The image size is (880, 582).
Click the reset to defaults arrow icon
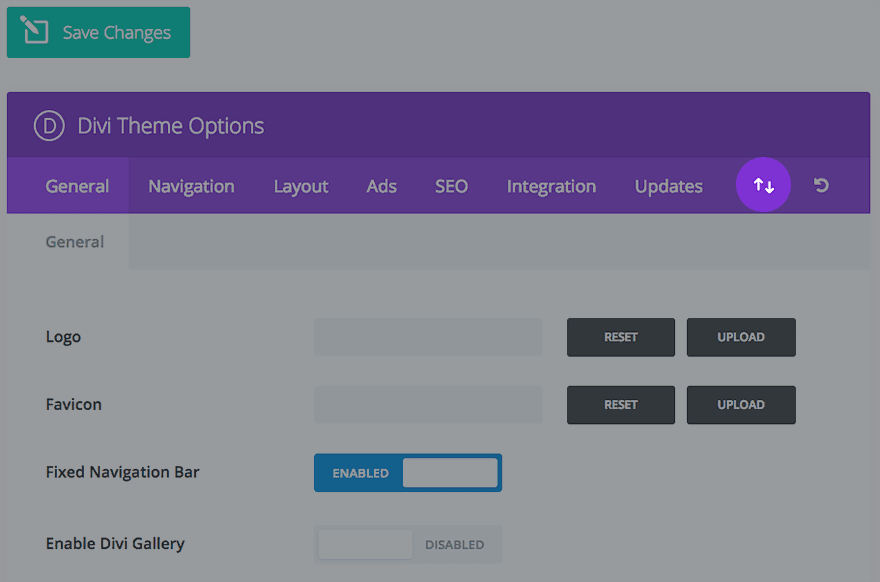tap(821, 186)
